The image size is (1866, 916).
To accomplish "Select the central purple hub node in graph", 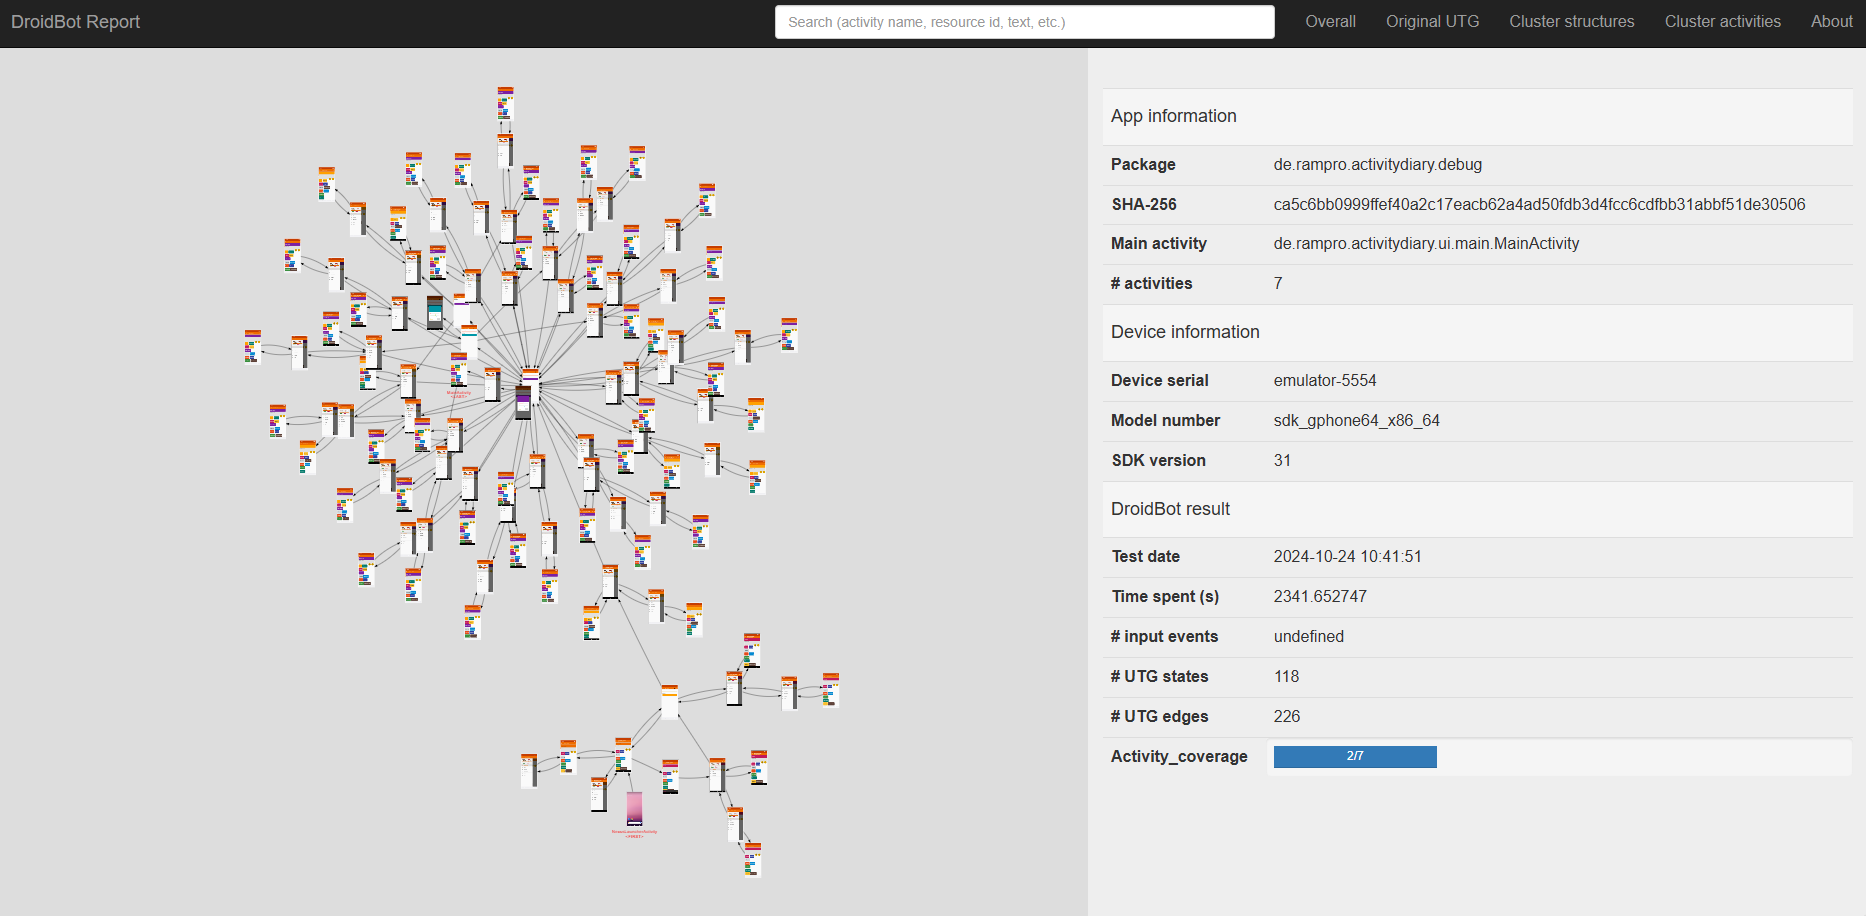I will click(523, 402).
